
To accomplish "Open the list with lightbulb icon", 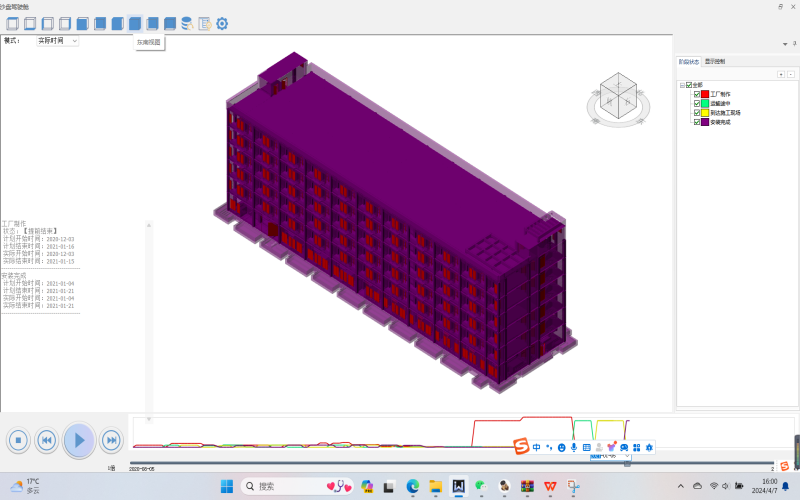I will coord(205,23).
